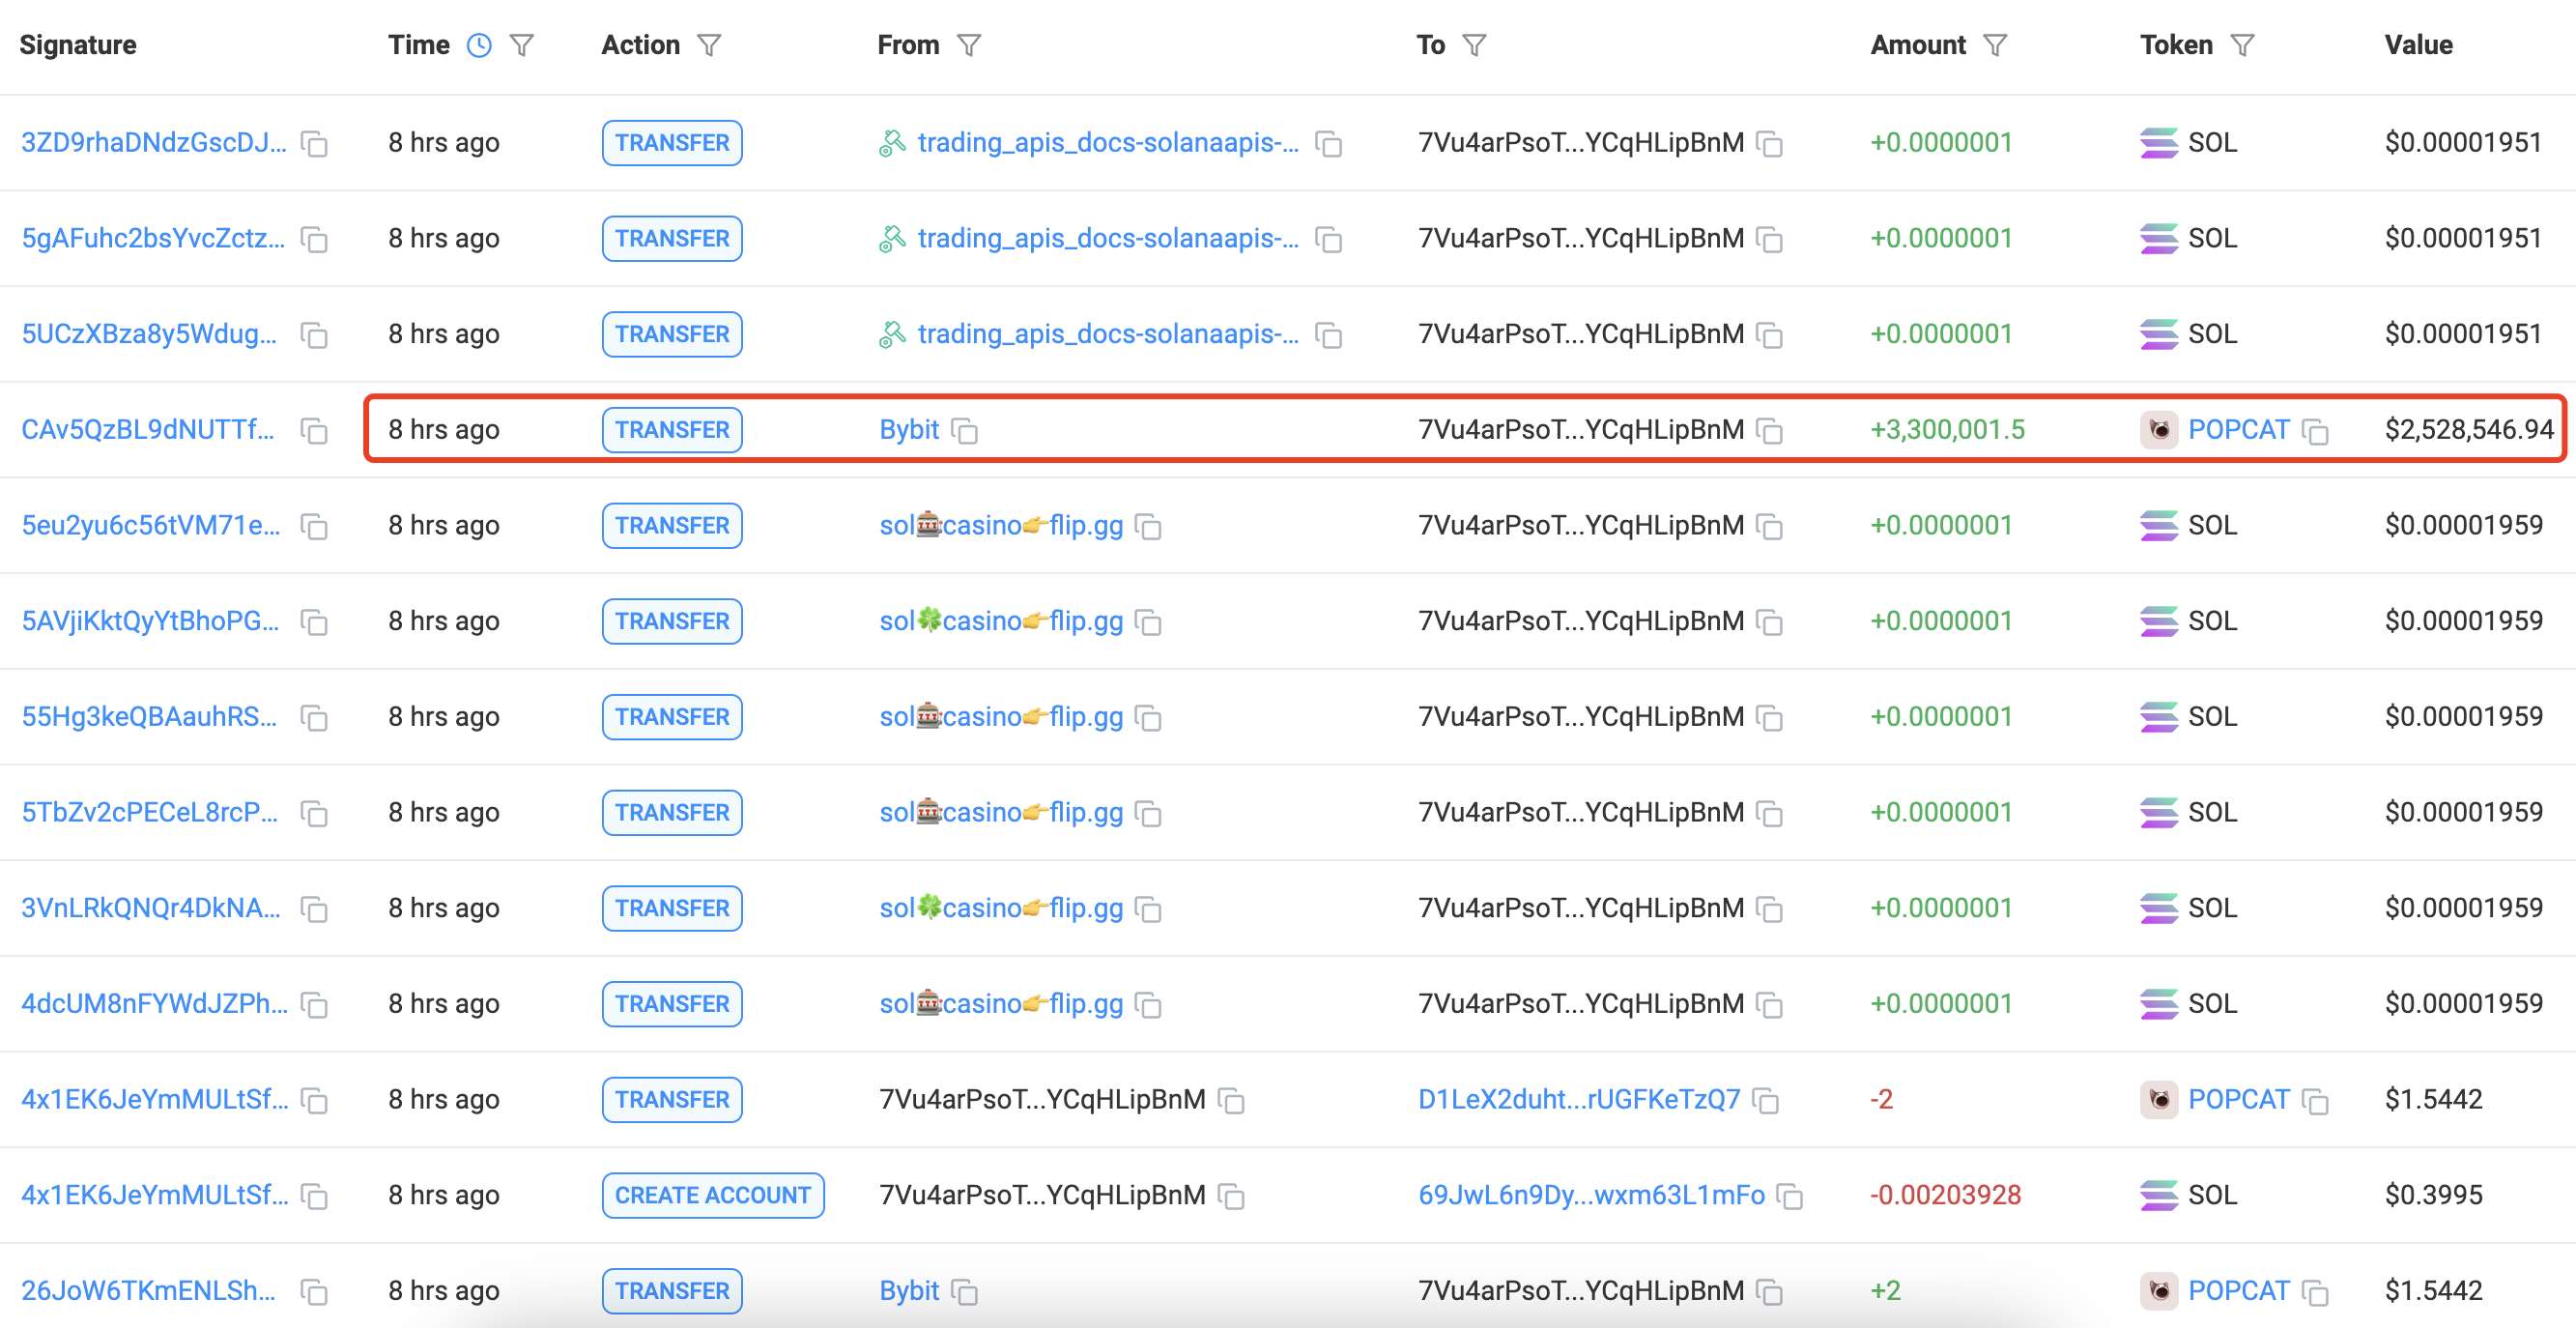Select To address in 4dcUM8nFYWdJZPh row
The width and height of the screenshot is (2576, 1328).
pyautogui.click(x=1581, y=1004)
